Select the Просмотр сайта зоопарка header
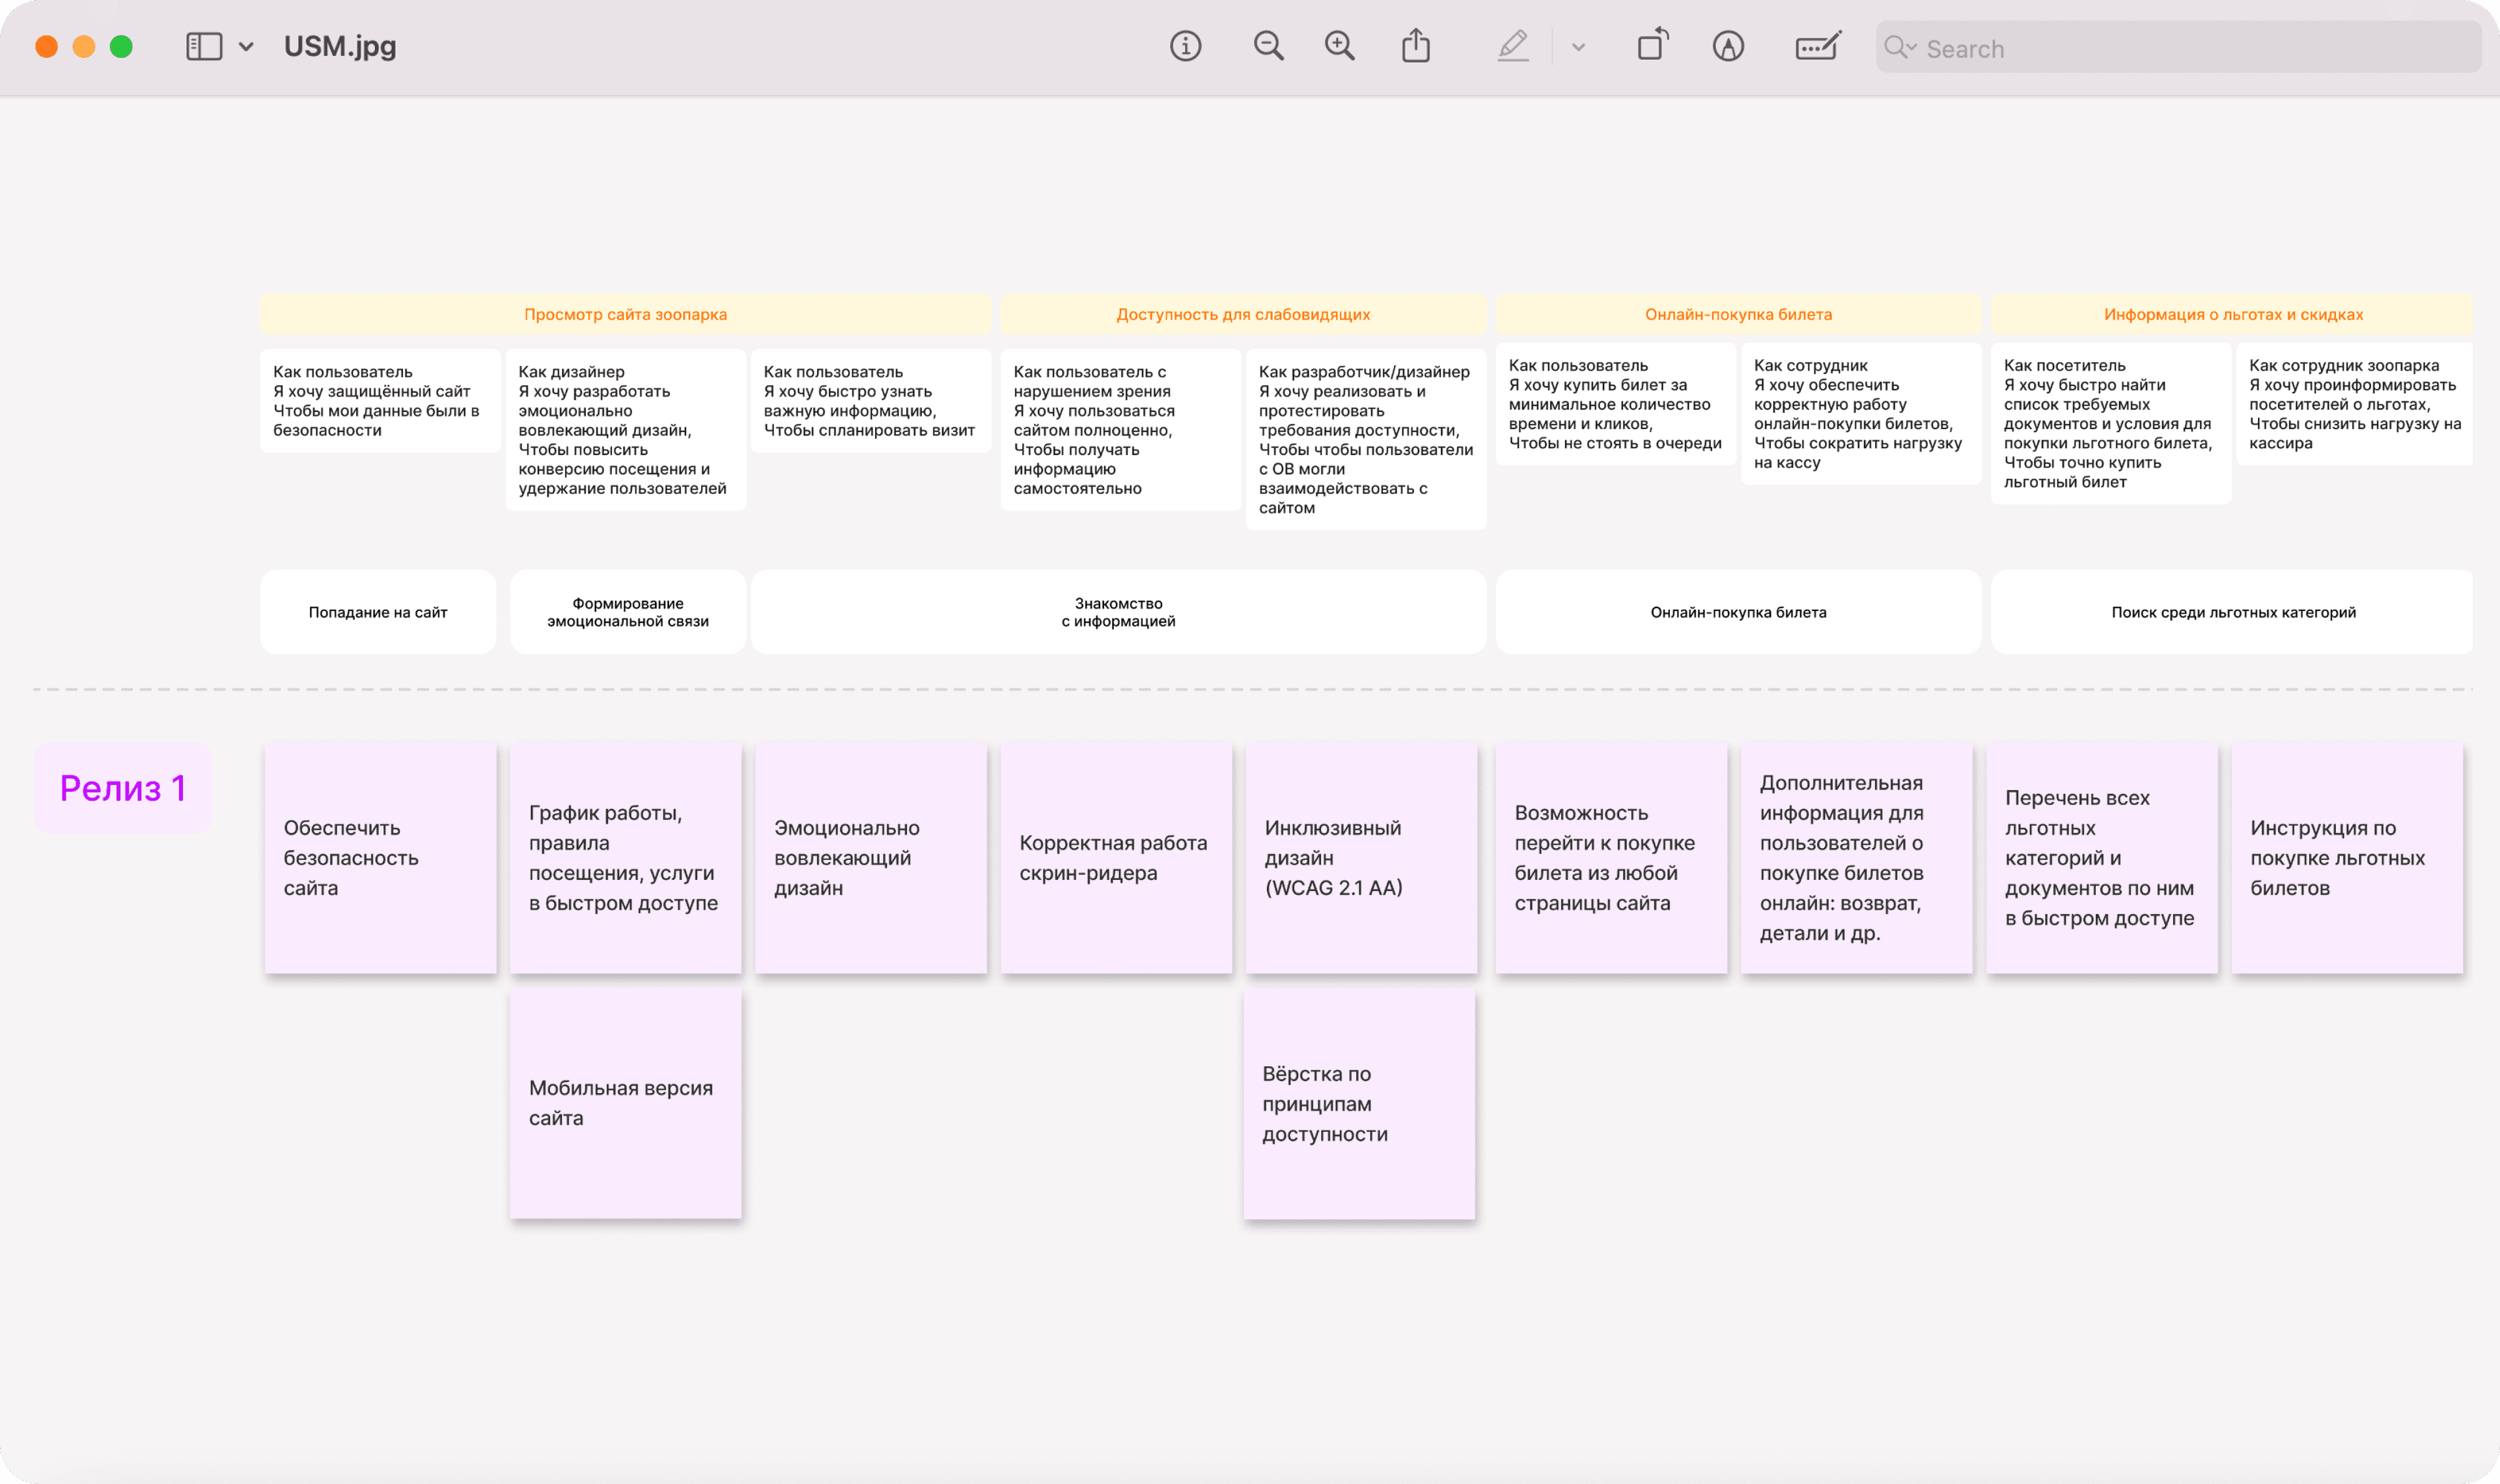 point(625,314)
